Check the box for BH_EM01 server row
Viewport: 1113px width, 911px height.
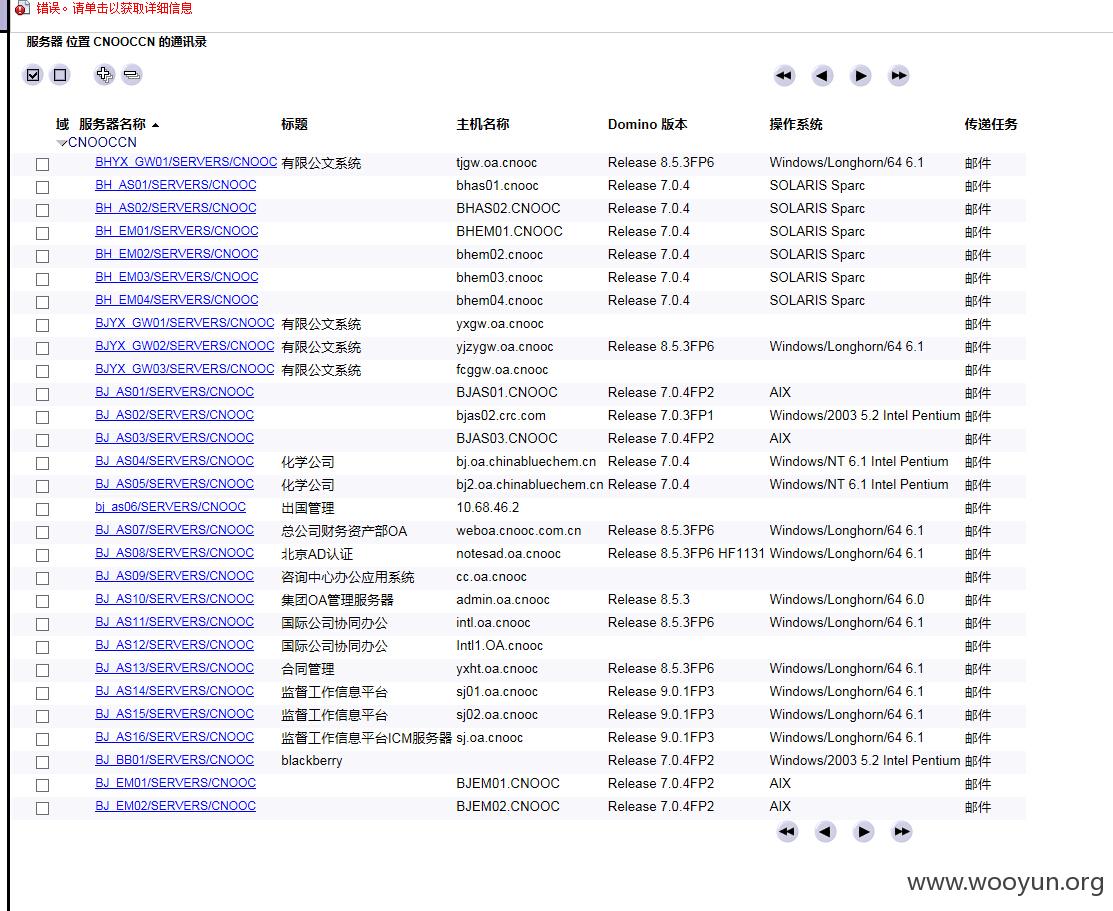click(x=43, y=233)
